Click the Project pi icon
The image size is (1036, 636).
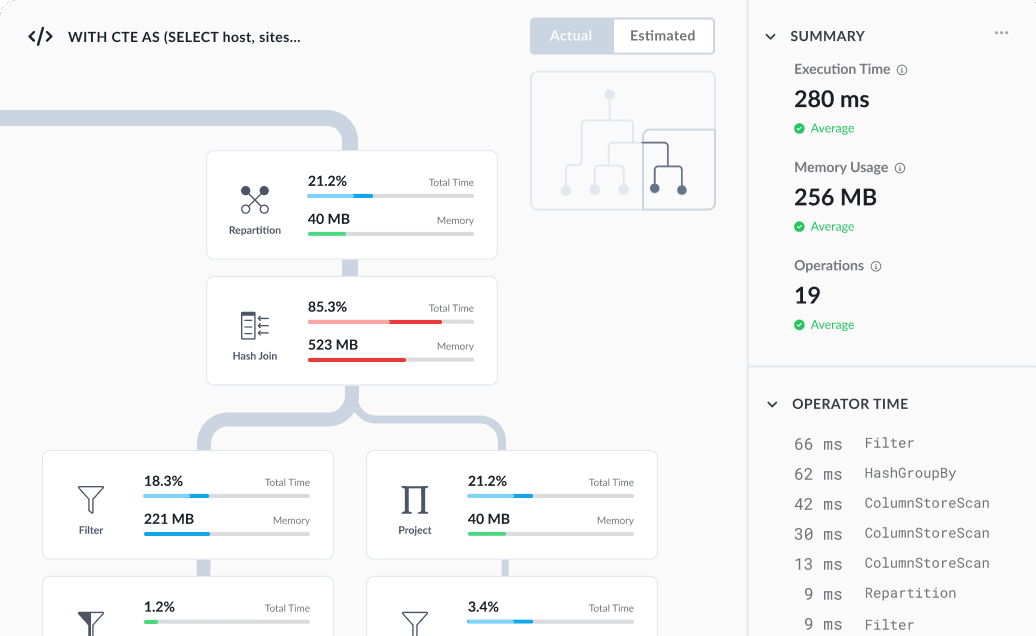(414, 500)
